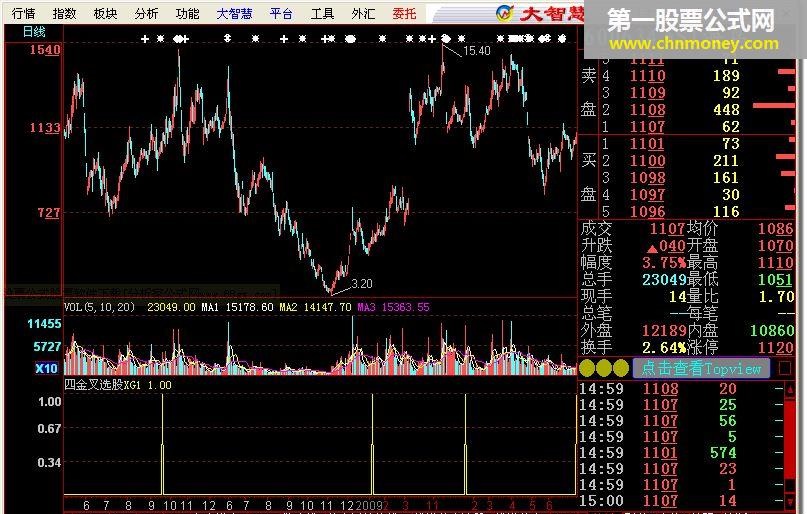Click buy level 5 price 1096
The height and width of the screenshot is (514, 807).
point(647,211)
